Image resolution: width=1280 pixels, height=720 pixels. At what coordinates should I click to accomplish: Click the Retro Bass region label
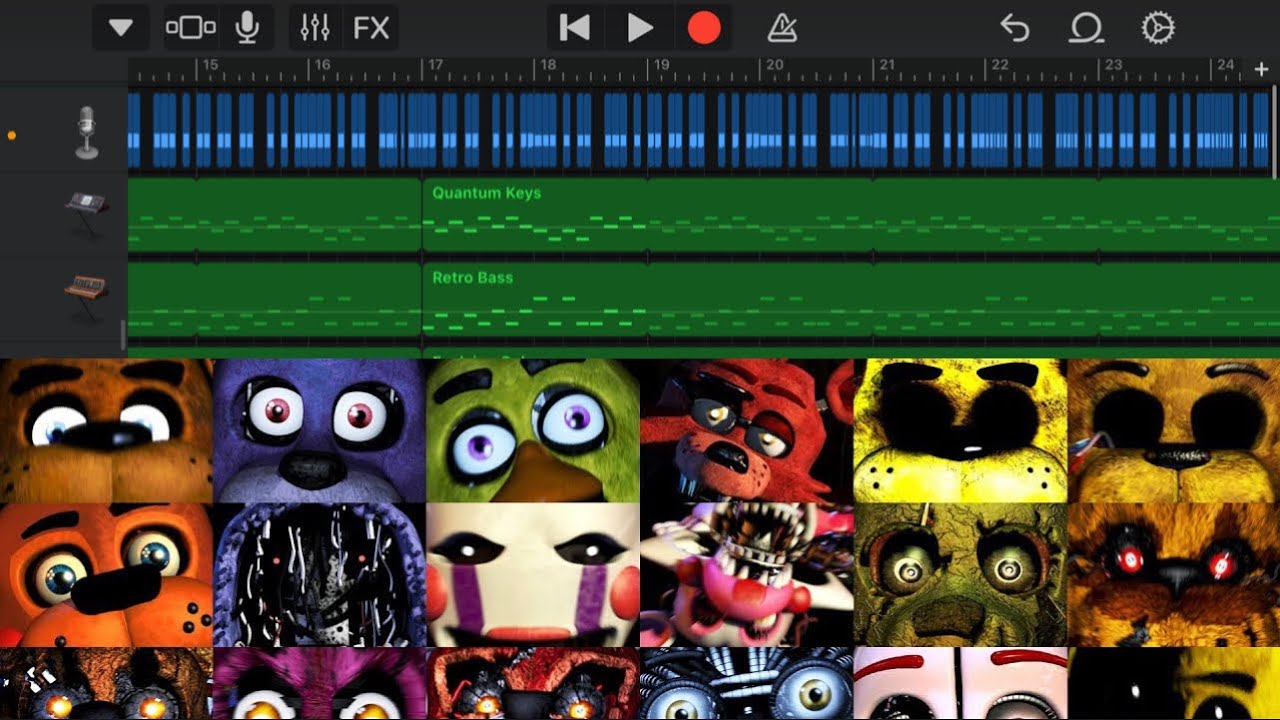(472, 278)
